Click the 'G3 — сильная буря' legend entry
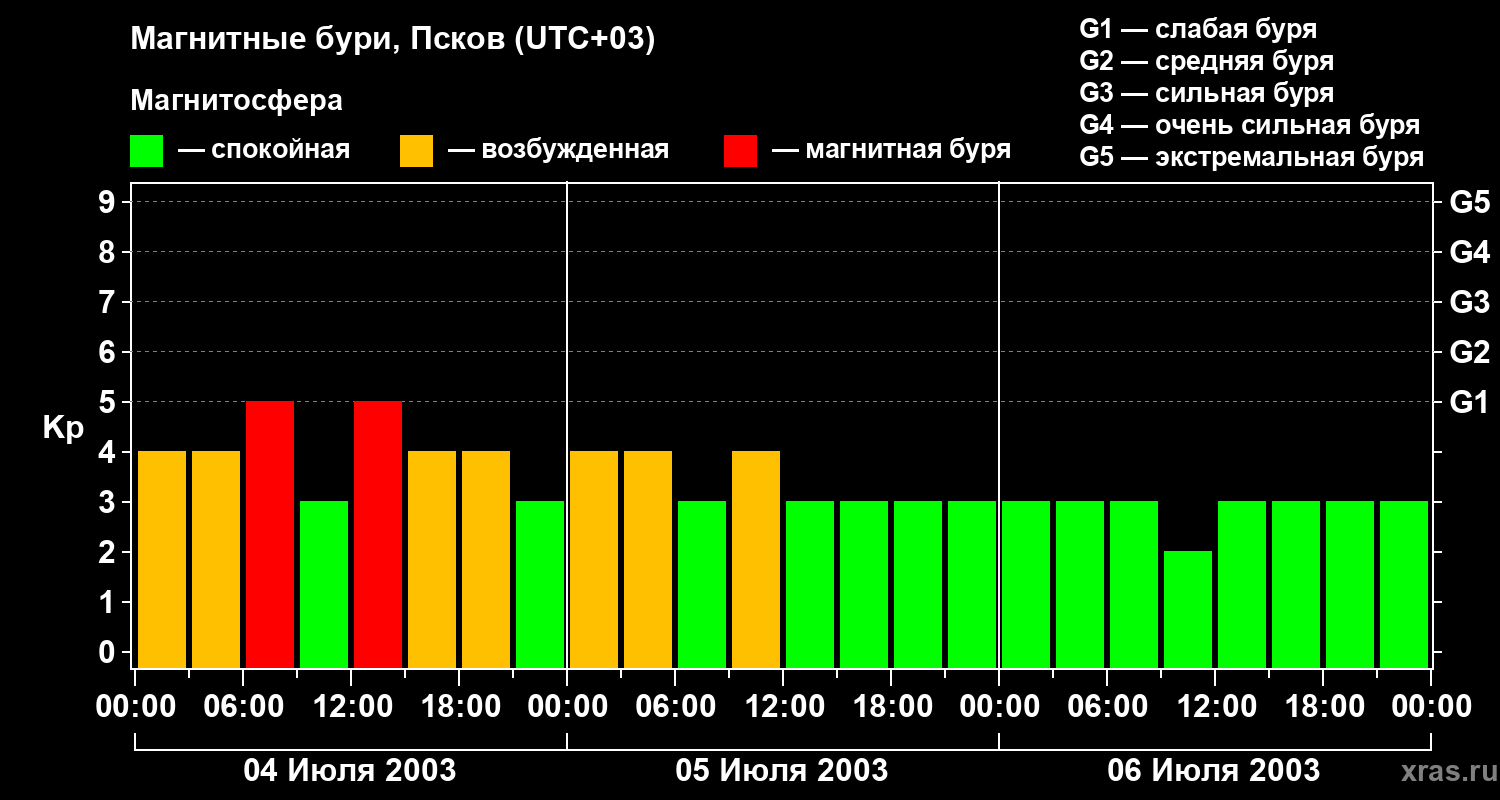The image size is (1500, 800). coord(1206,93)
